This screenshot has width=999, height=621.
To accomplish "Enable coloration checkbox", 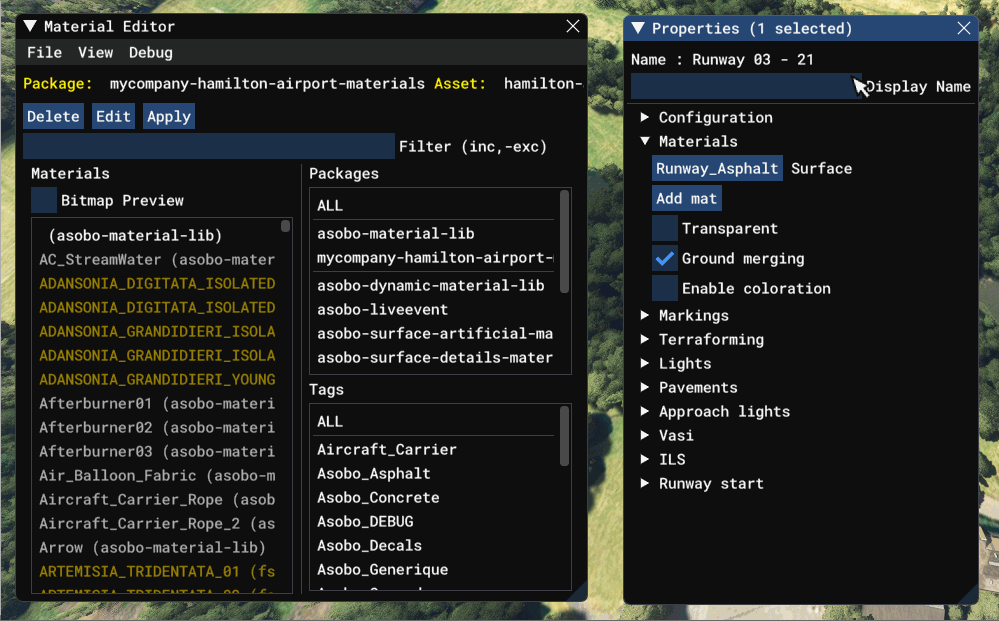I will [665, 289].
